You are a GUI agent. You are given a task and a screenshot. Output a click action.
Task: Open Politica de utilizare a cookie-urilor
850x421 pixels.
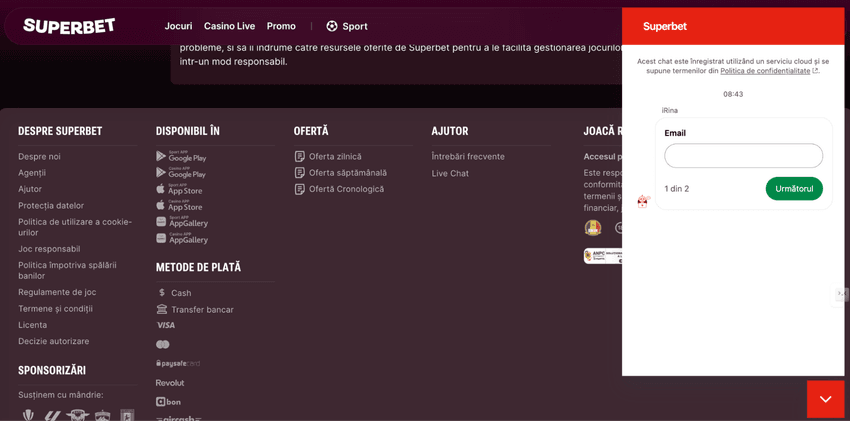point(75,227)
